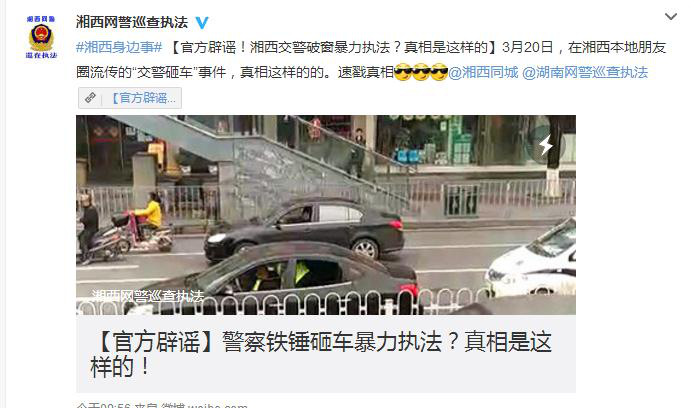Click the lightning bolt icon on the video

click(x=546, y=145)
